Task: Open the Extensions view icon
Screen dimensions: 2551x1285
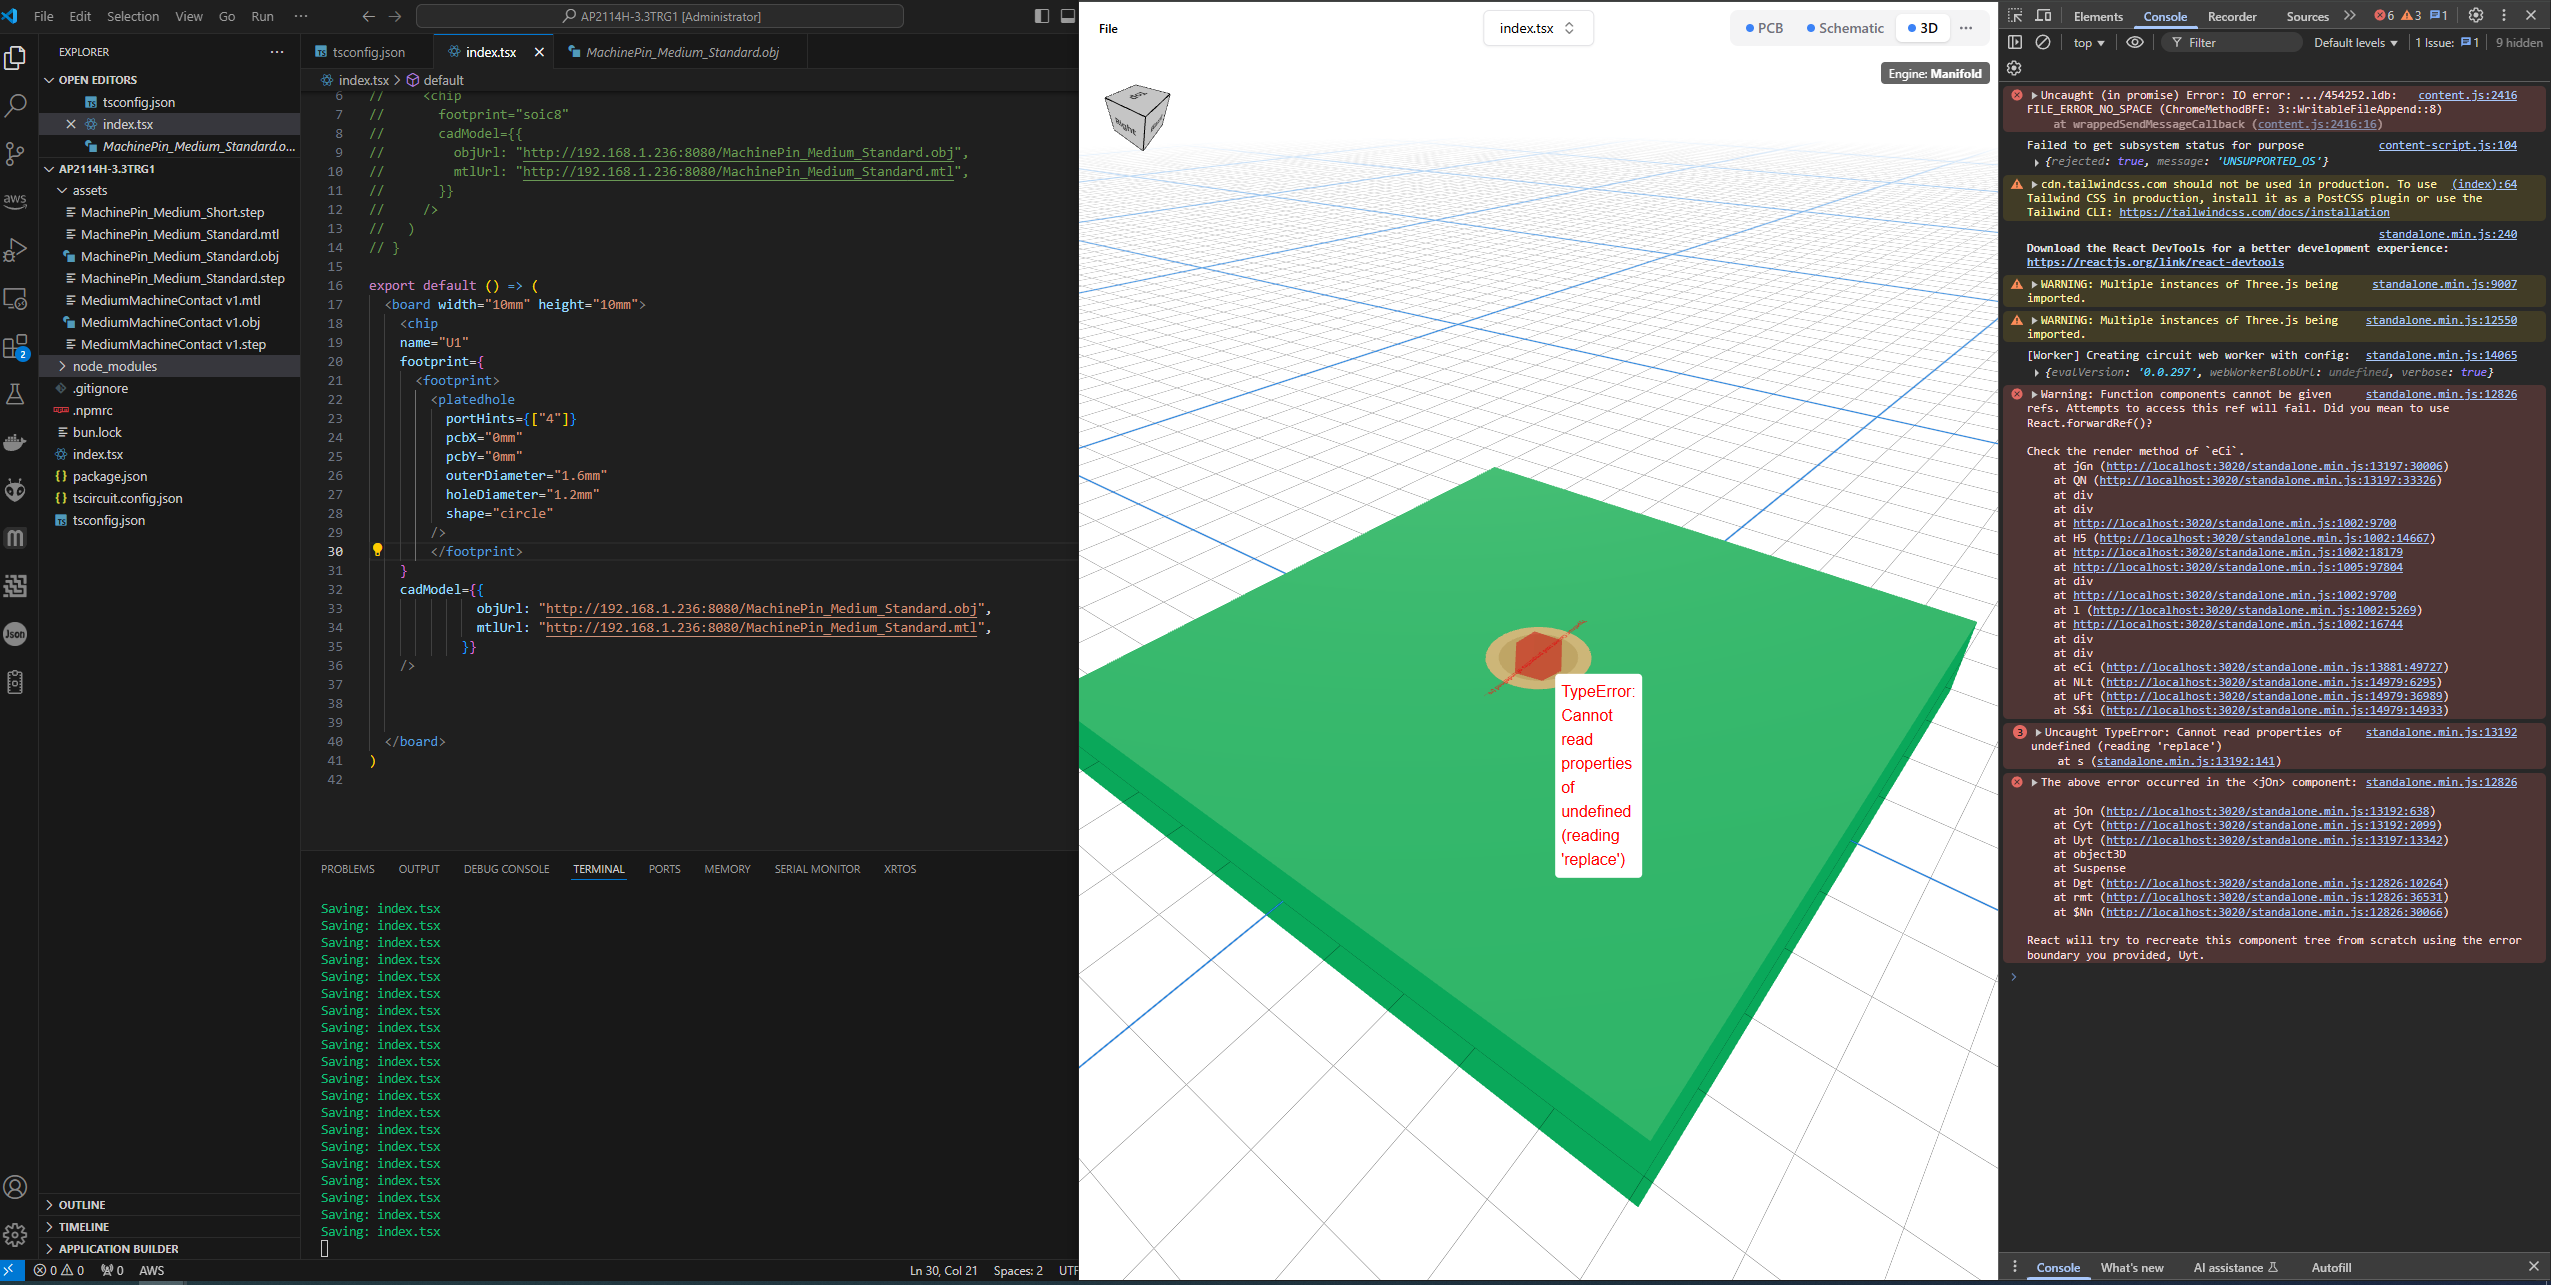Action: (x=15, y=346)
